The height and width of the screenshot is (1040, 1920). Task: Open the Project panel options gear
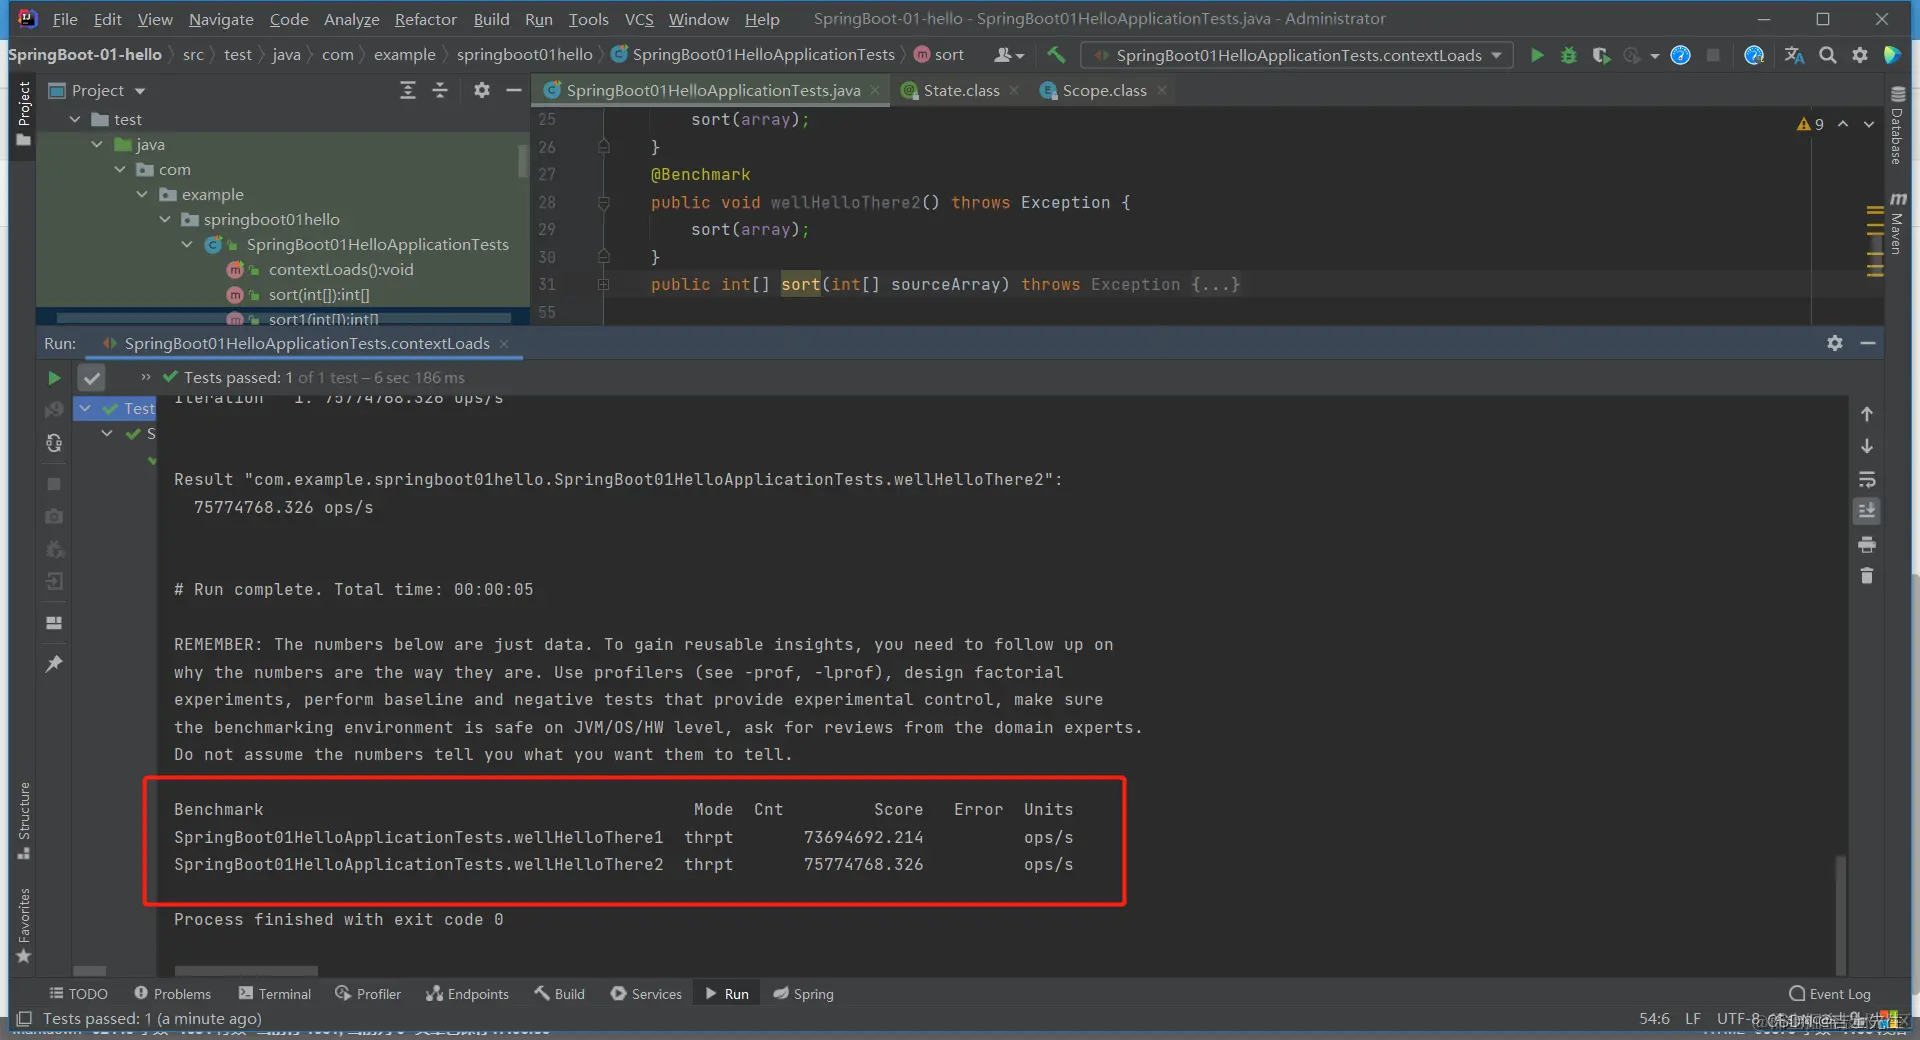(x=482, y=91)
